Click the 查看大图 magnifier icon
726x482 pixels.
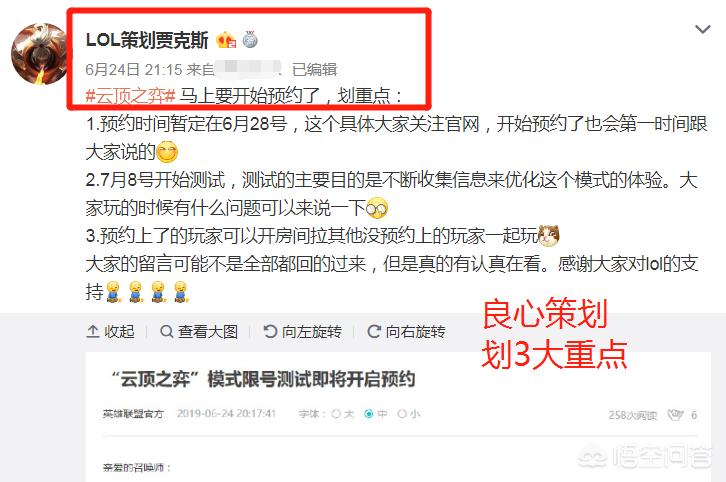coord(167,332)
